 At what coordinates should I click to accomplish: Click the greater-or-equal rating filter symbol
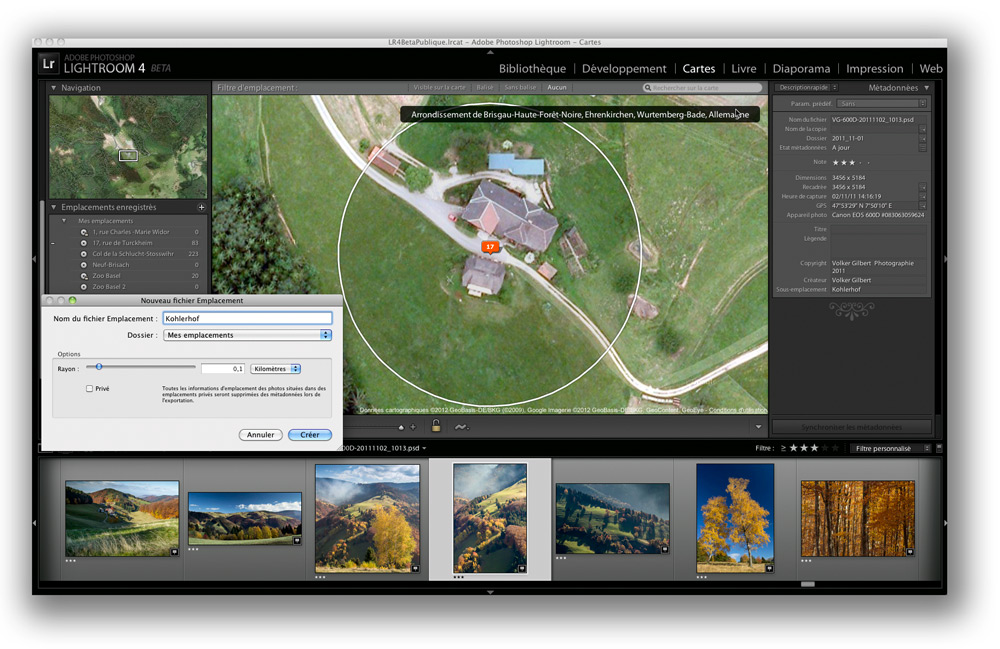783,448
